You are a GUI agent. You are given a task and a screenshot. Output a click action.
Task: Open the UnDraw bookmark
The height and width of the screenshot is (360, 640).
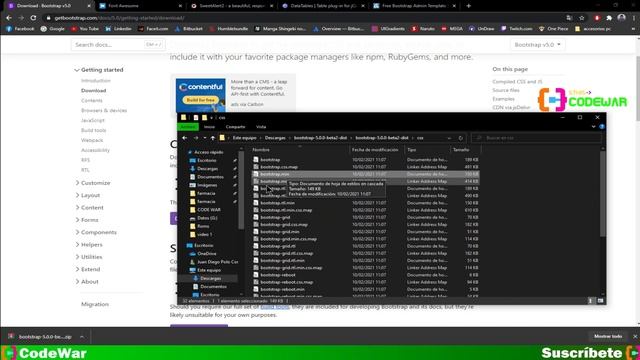click(482, 29)
